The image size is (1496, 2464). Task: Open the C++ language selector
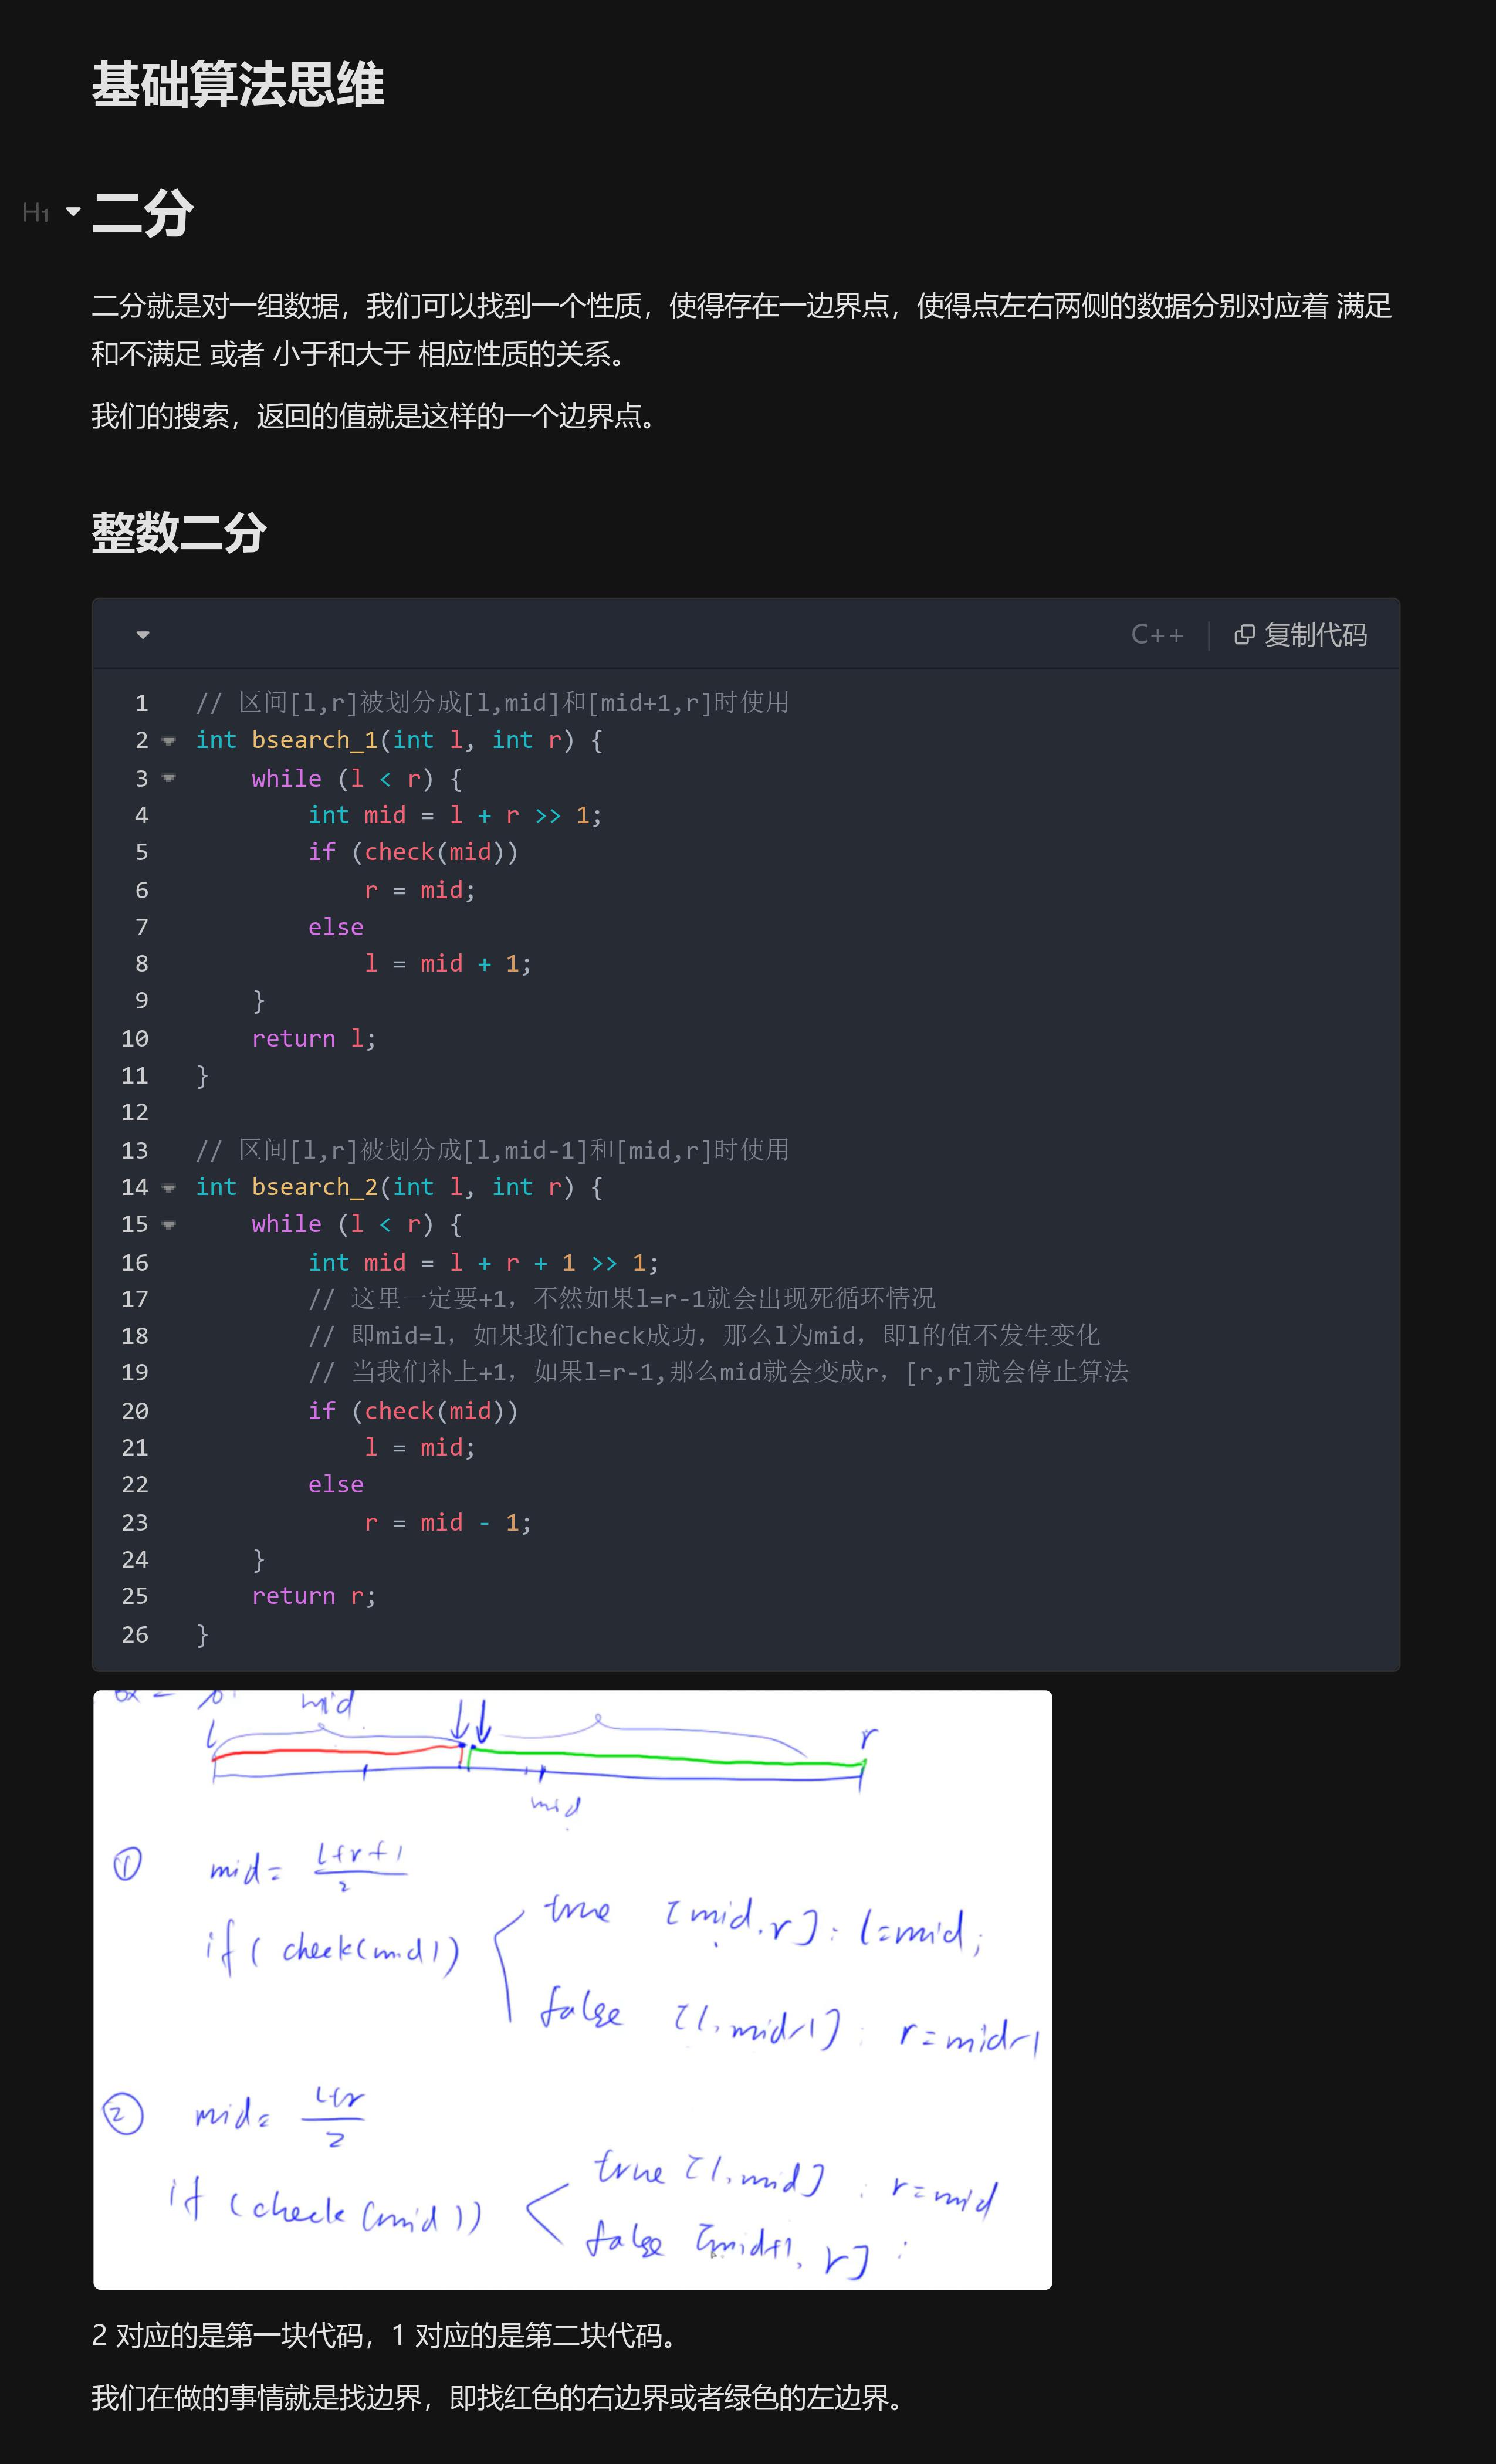(x=1157, y=635)
